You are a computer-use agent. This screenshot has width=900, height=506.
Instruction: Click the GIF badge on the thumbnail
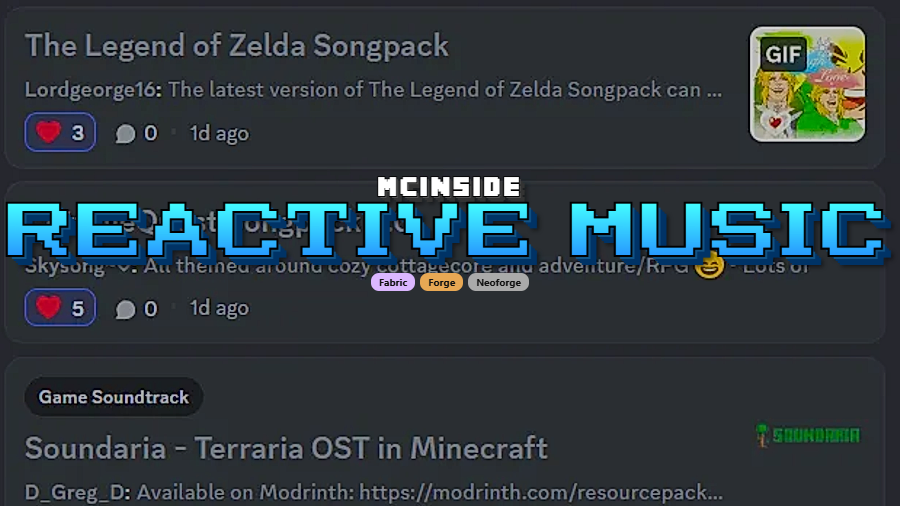[783, 54]
